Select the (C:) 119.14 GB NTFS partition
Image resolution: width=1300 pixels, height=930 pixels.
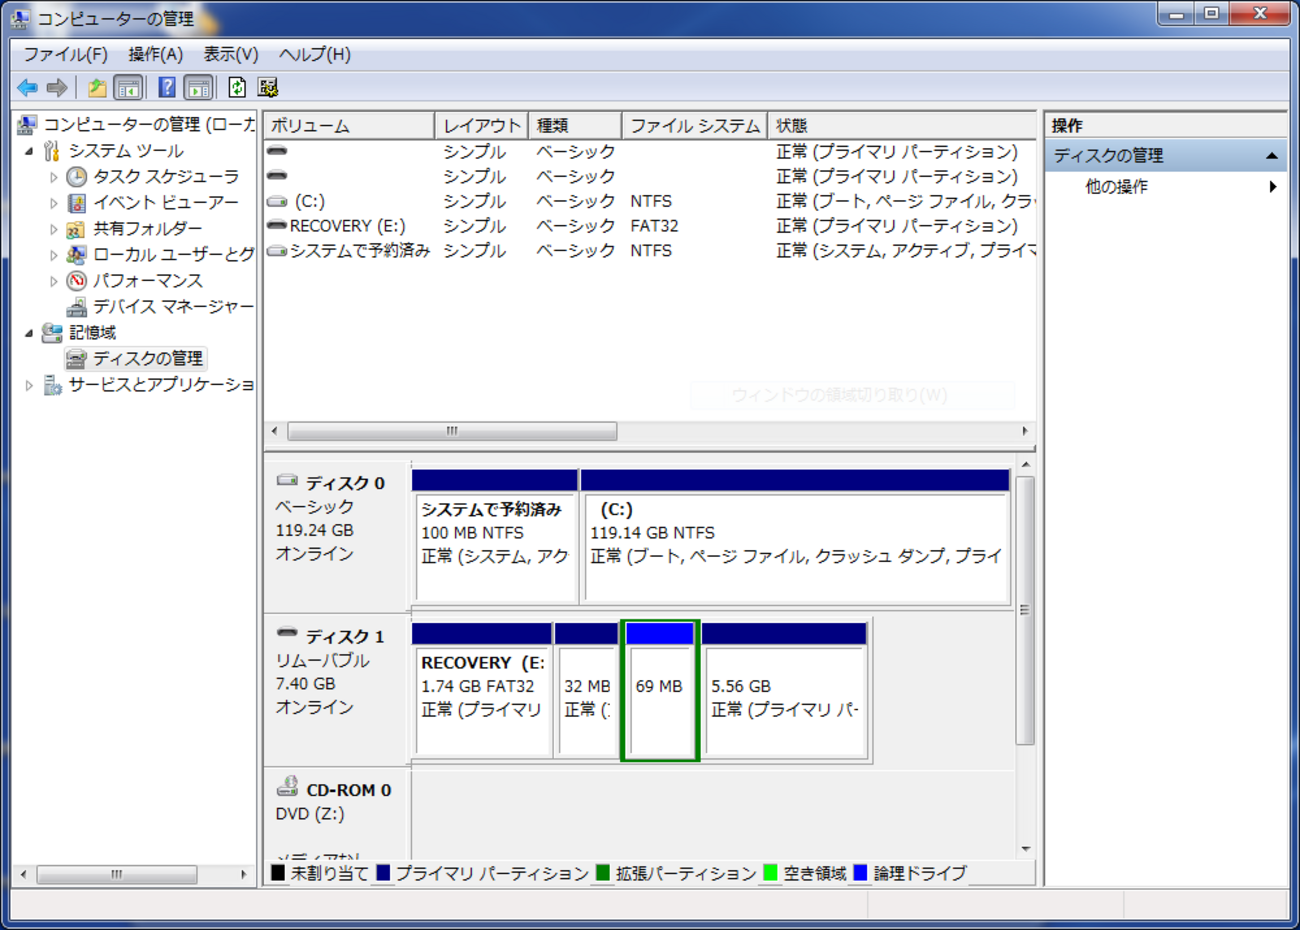point(796,537)
